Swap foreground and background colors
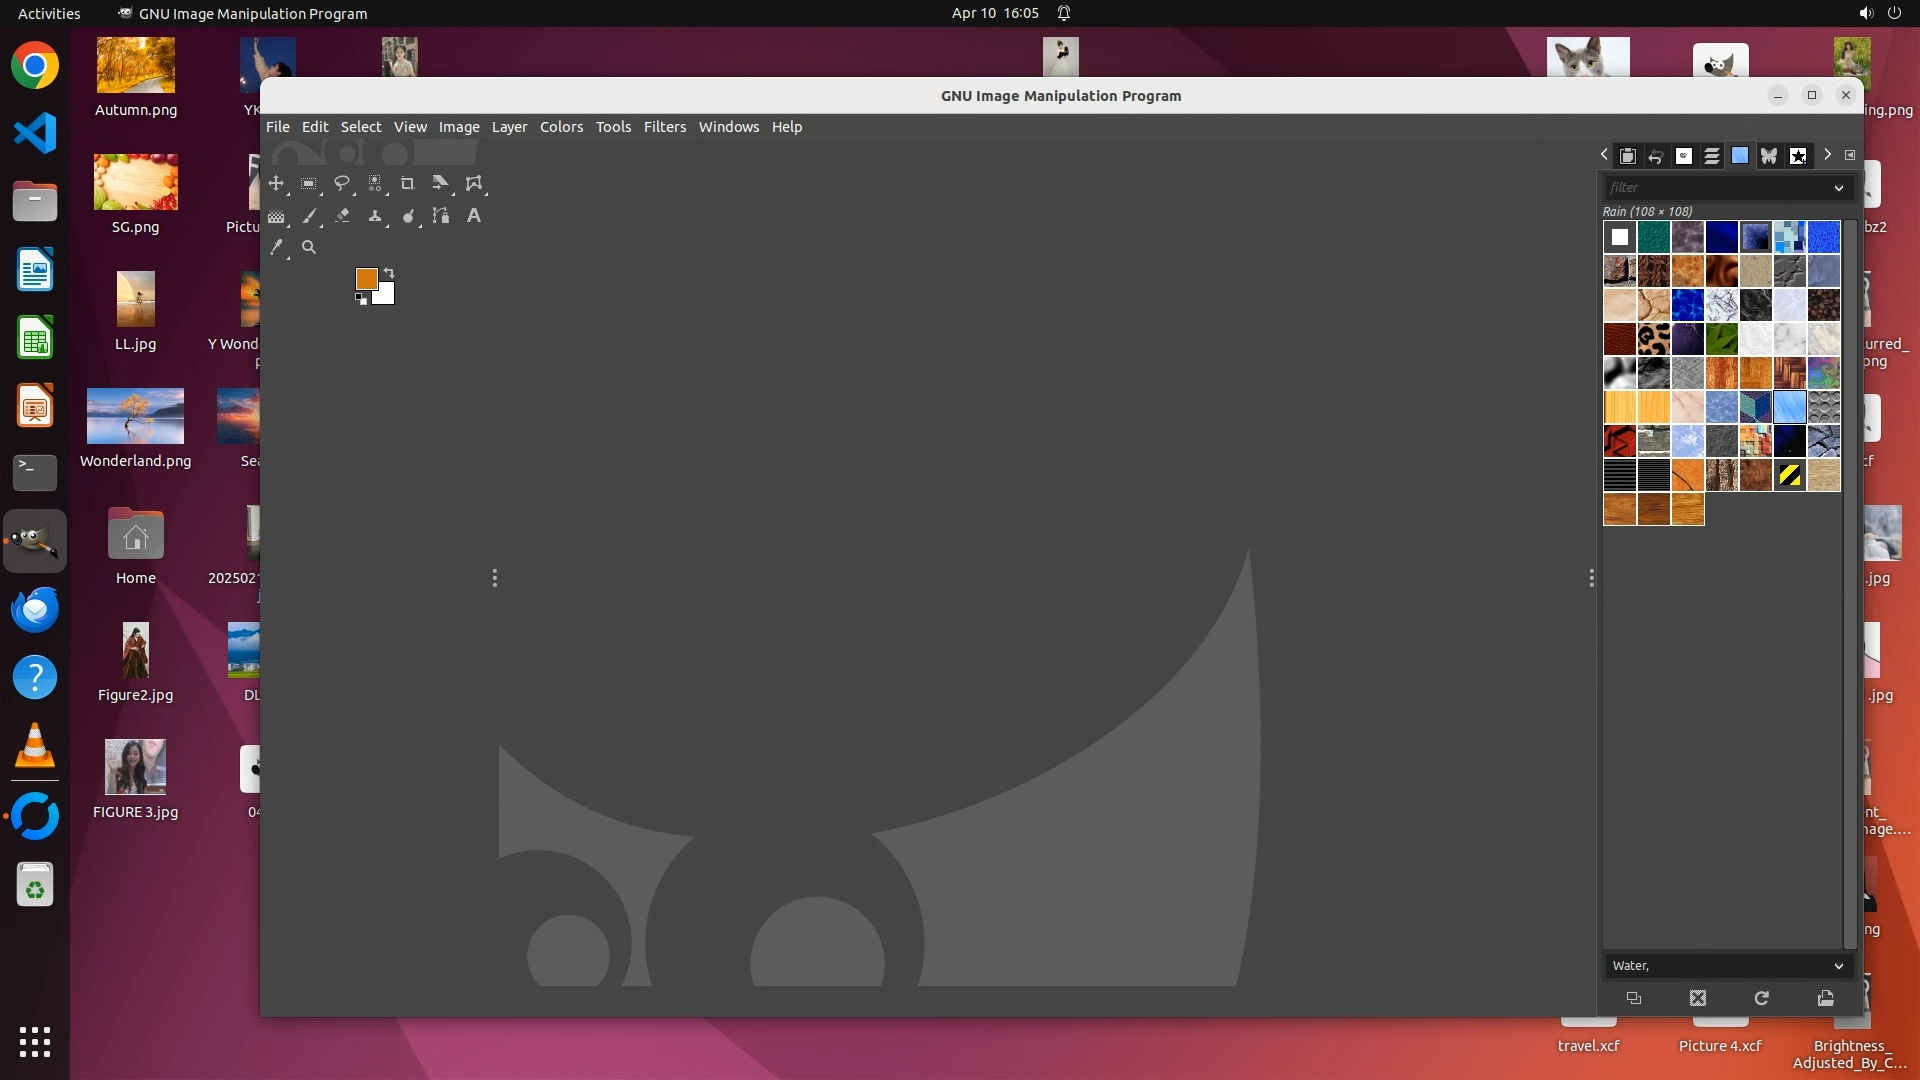Image resolution: width=1920 pixels, height=1080 pixels. point(390,273)
